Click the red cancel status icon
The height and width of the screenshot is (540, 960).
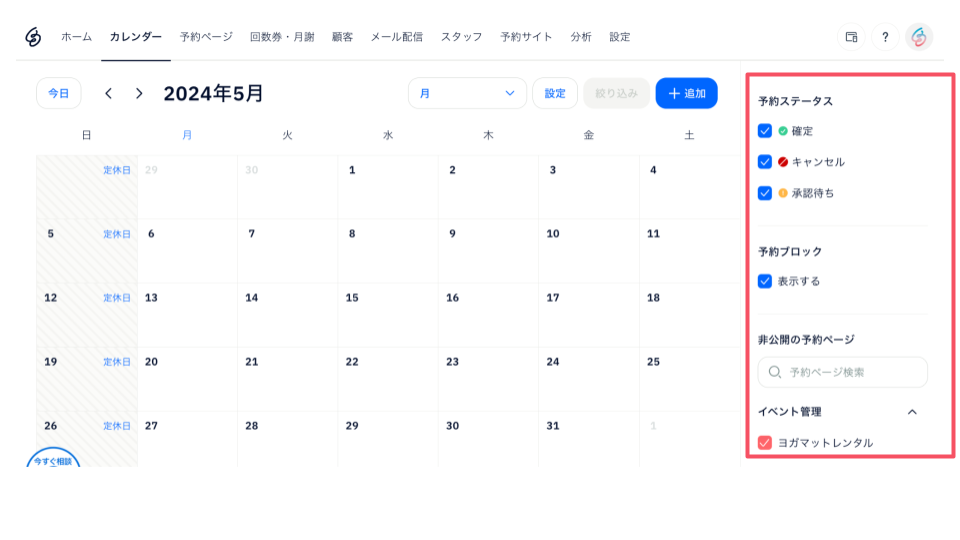[x=782, y=162]
